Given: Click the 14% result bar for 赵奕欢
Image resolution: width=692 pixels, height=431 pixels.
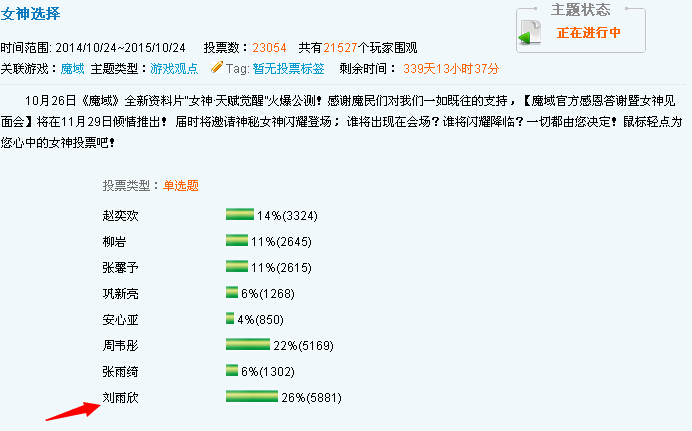Looking at the screenshot, I should point(240,215).
